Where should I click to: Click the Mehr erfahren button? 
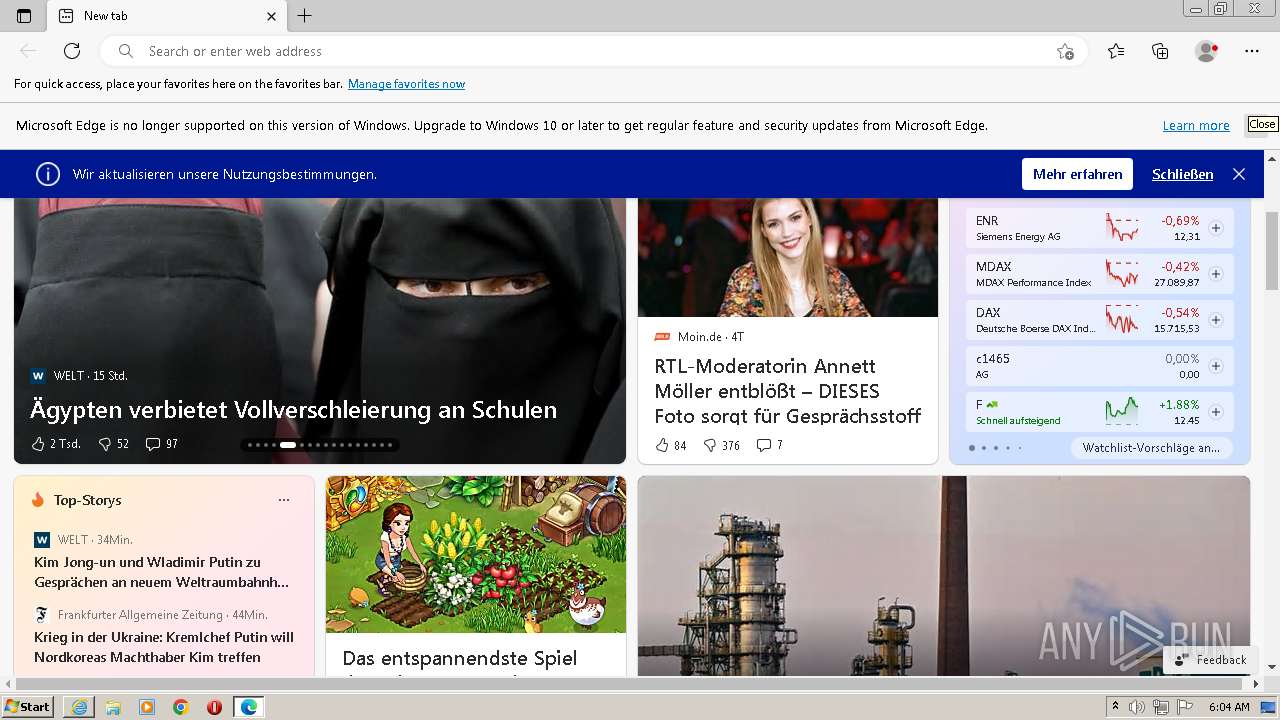[1077, 174]
